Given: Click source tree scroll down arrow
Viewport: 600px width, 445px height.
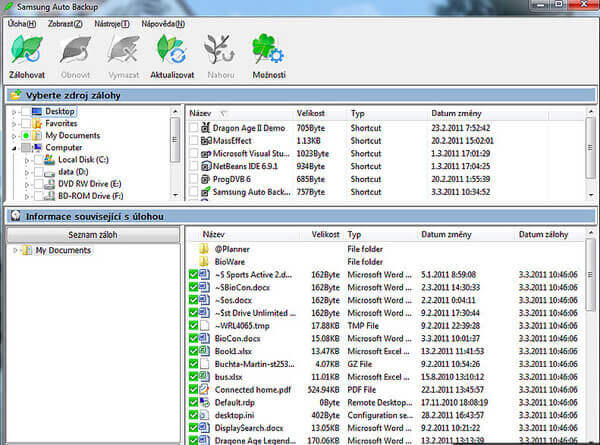Looking at the screenshot, I should tap(175, 195).
